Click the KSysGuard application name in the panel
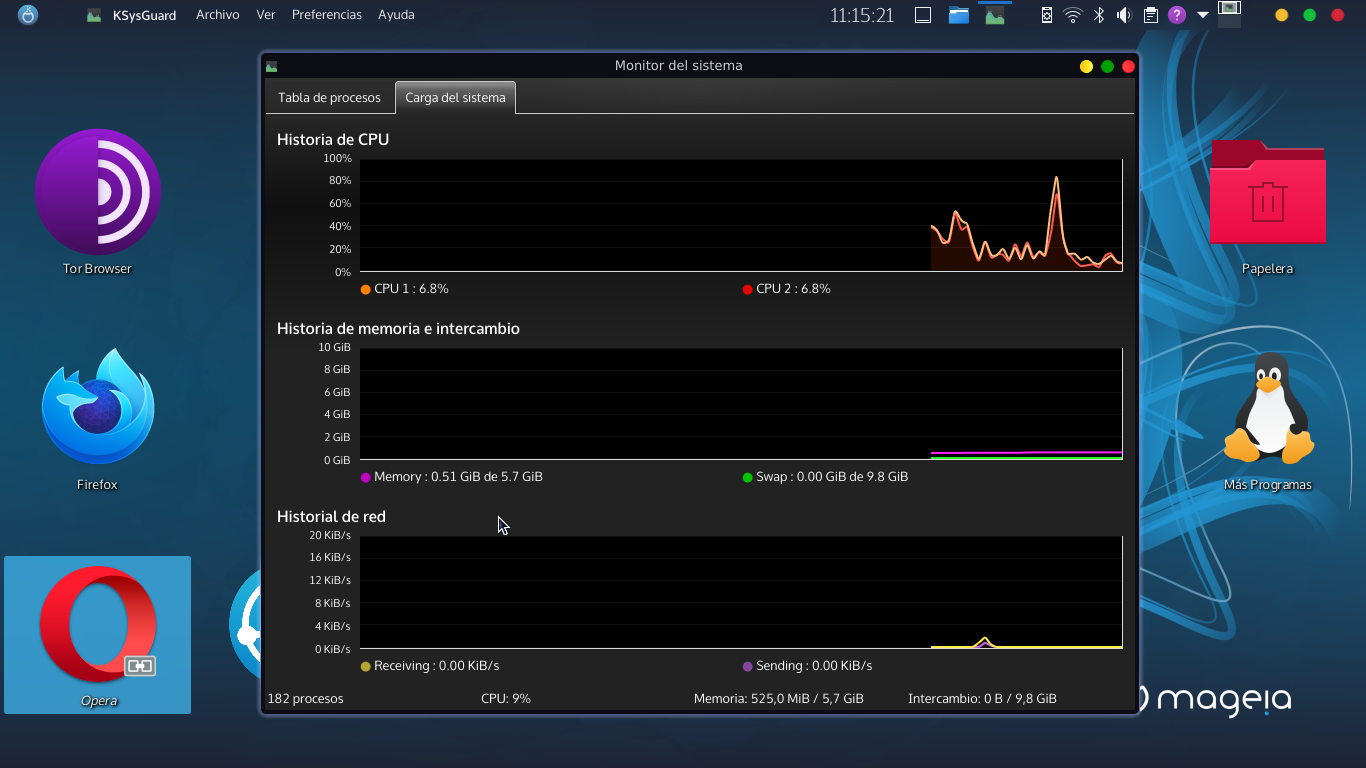Viewport: 1366px width, 768px height. coord(145,15)
